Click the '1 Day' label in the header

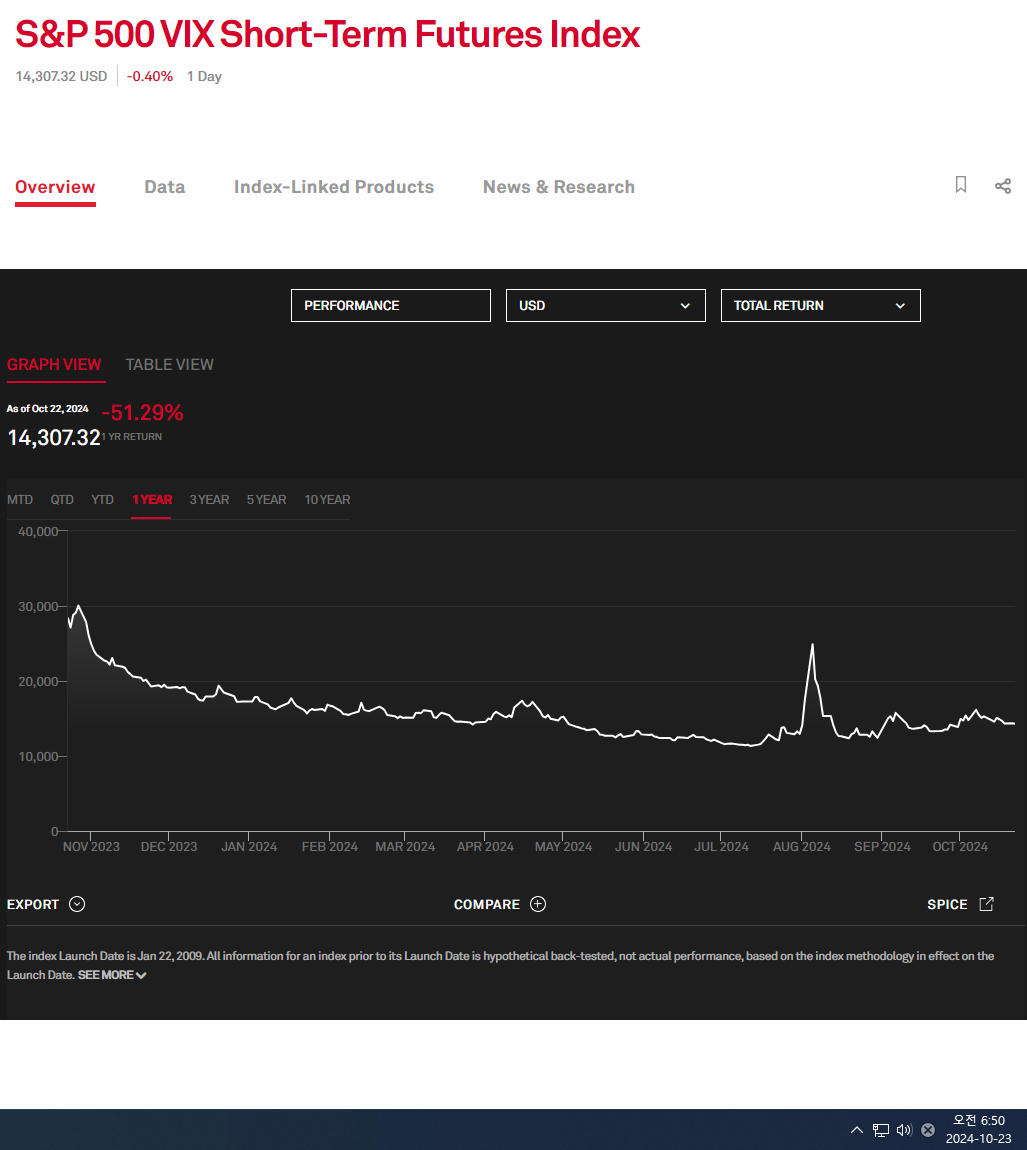click(204, 76)
